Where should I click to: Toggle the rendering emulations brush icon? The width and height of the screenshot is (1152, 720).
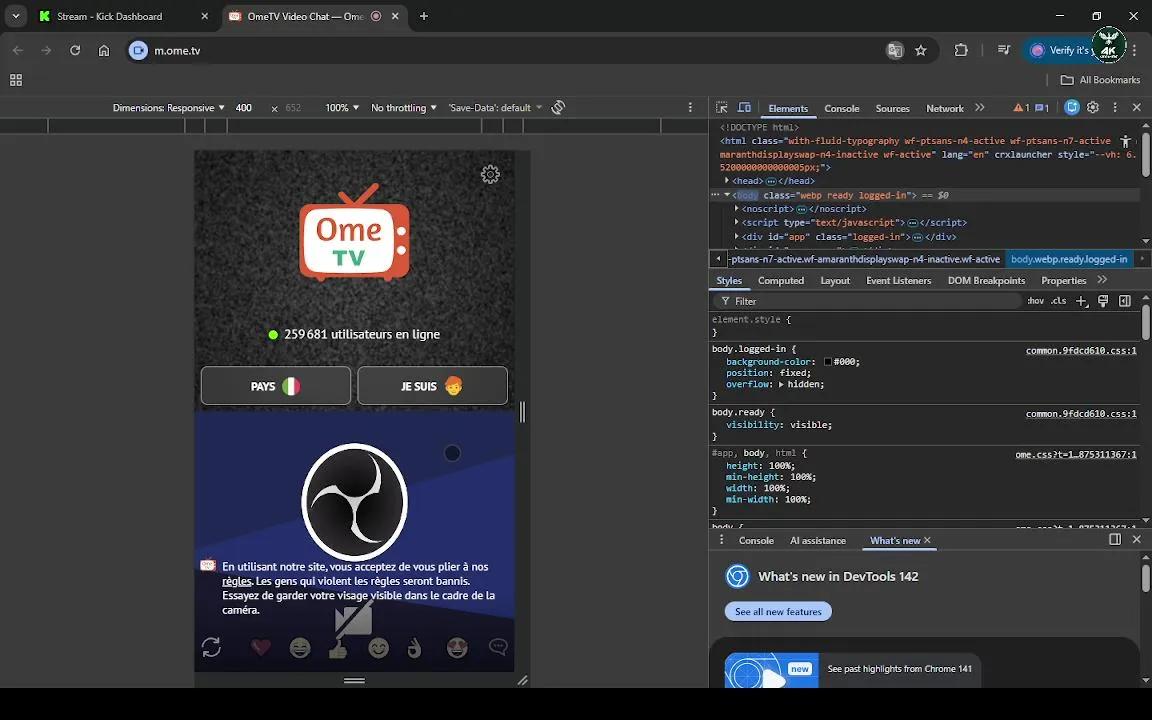pos(1103,301)
